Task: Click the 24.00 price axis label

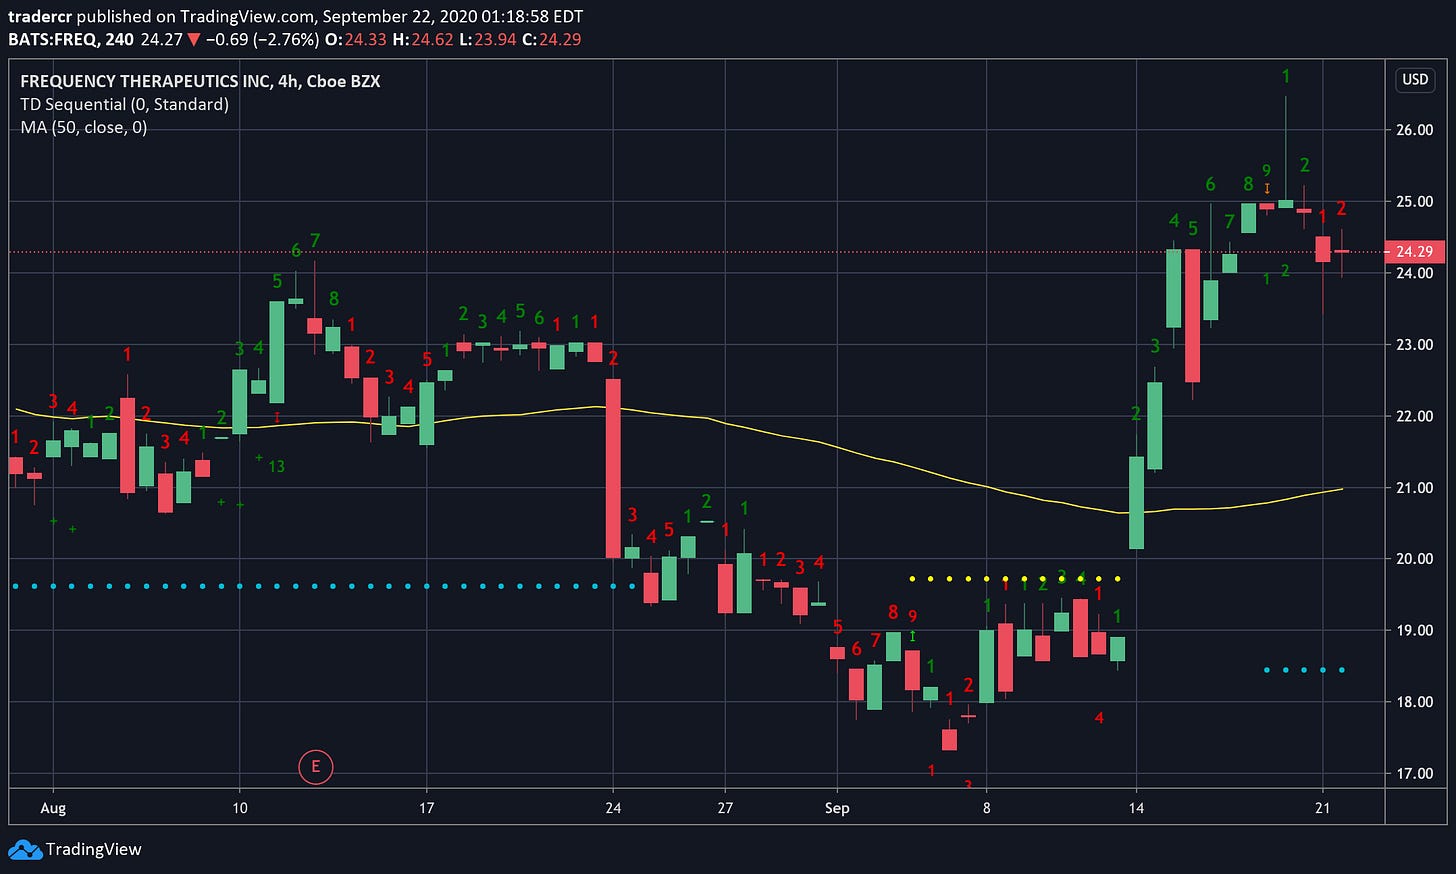Action: (x=1415, y=273)
